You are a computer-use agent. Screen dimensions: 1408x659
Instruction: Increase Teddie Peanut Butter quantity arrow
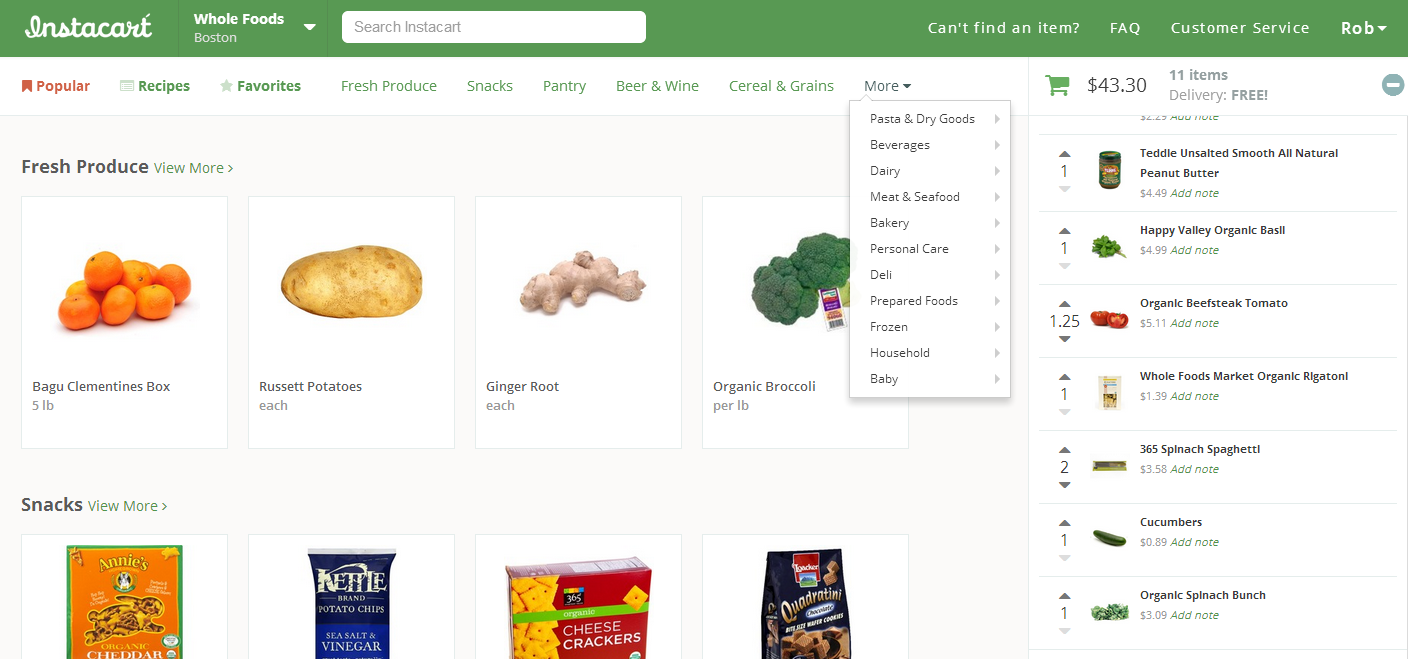pos(1064,154)
